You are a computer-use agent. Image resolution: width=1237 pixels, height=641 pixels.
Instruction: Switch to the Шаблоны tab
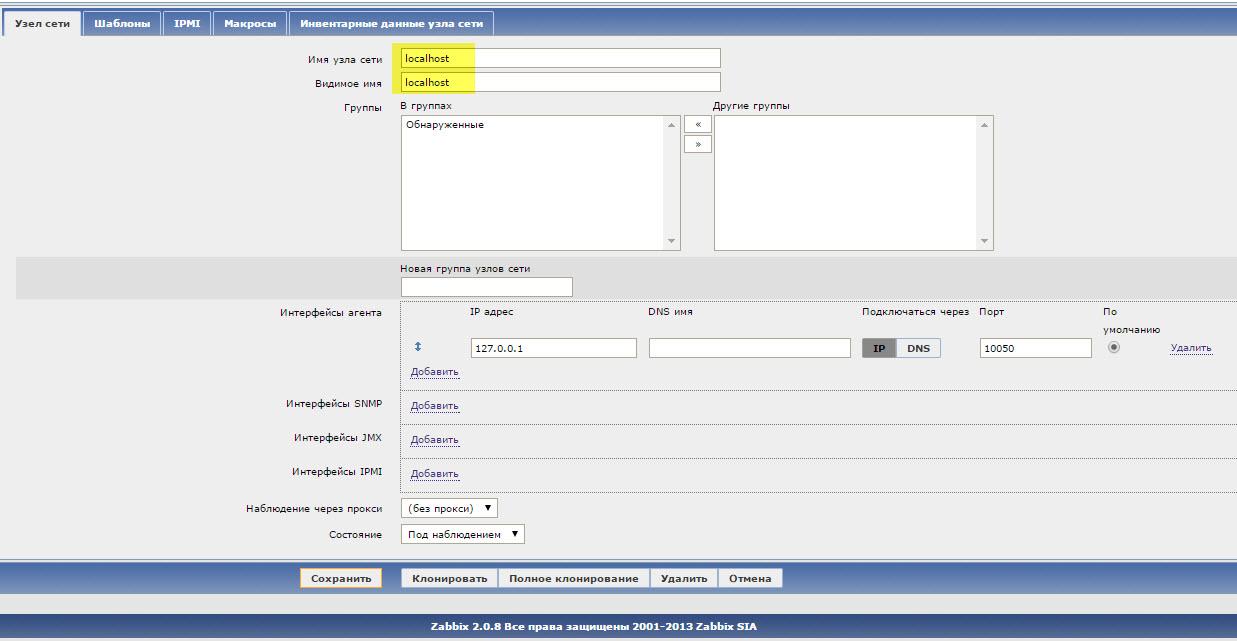click(122, 23)
